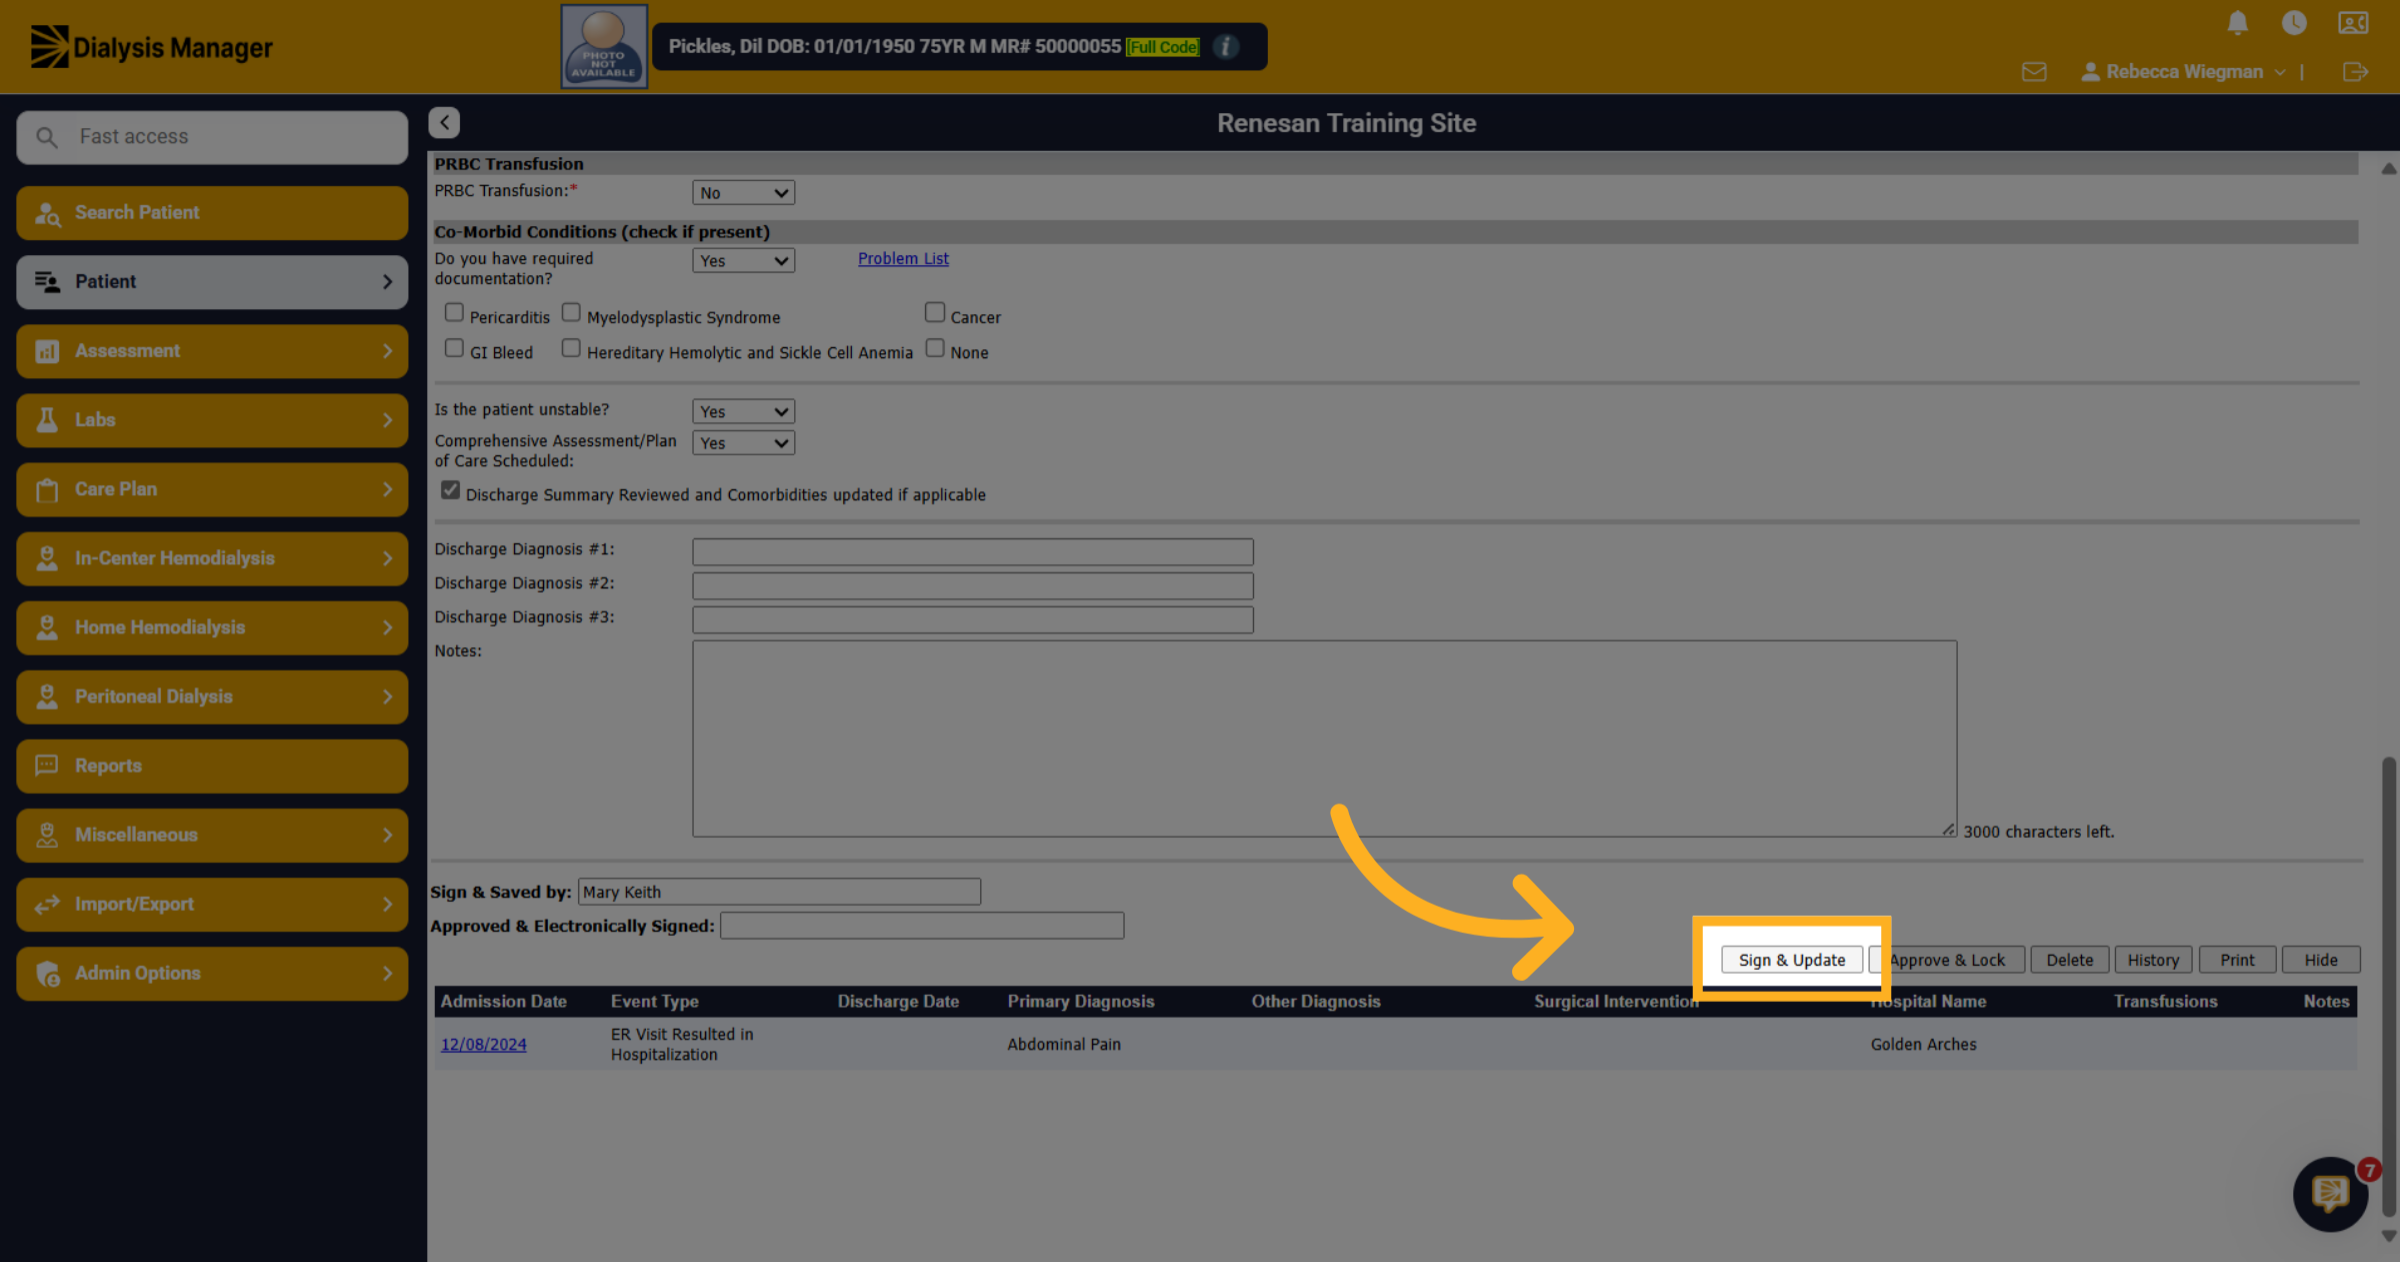Open Import/Export sidebar menu
Viewport: 2400px width, 1262px height.
click(x=212, y=903)
